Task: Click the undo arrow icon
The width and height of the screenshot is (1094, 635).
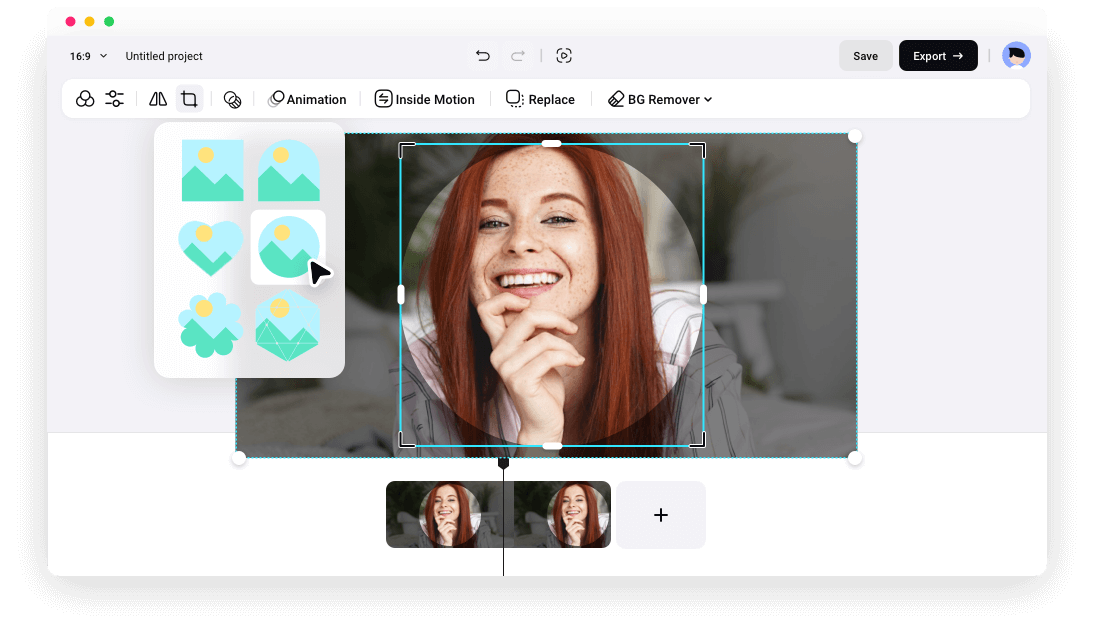Action: coord(483,56)
